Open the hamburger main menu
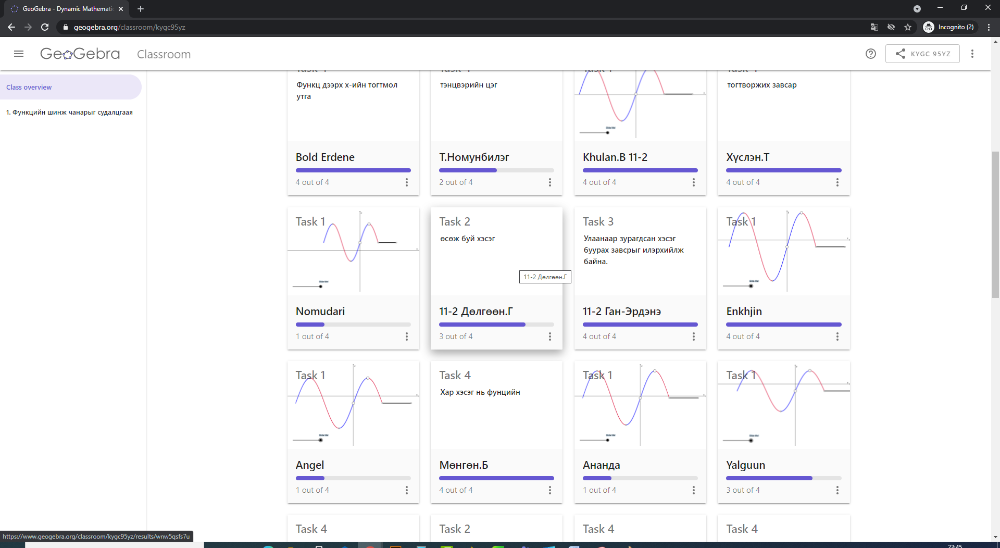Screen dimensions: 1000x548 [18, 54]
